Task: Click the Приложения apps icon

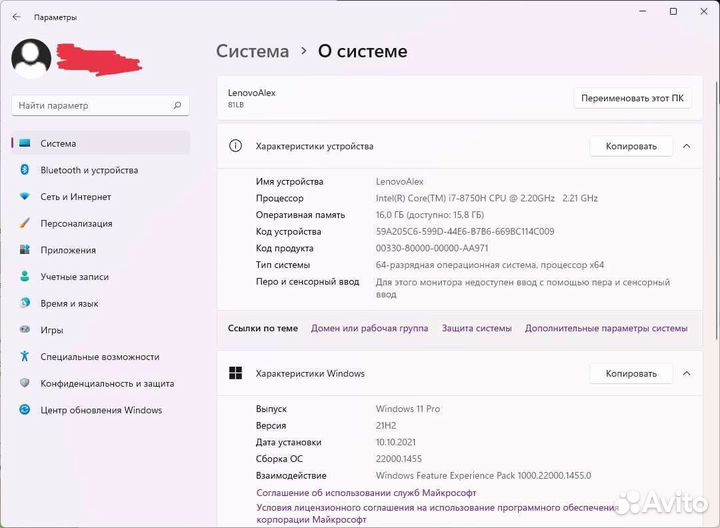Action: 25,250
